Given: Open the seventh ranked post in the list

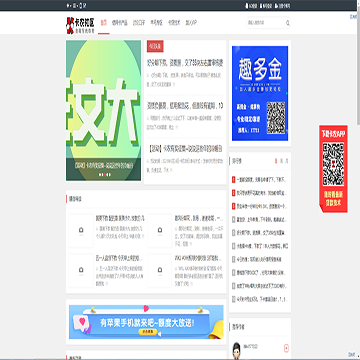Looking at the screenshot, I should 259,259.
